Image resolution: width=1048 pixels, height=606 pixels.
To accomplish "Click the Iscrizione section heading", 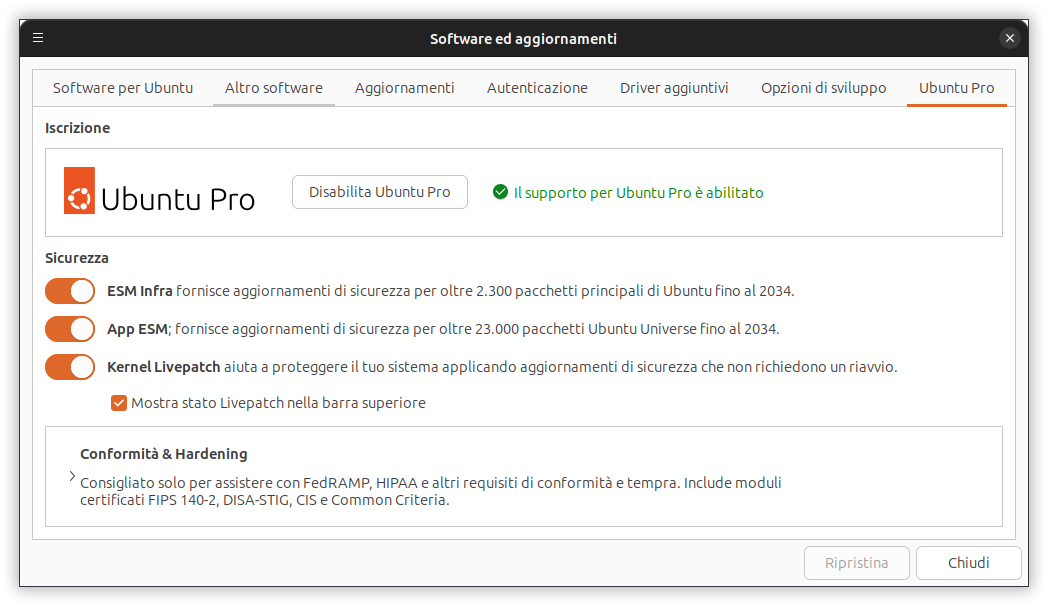I will click(78, 128).
